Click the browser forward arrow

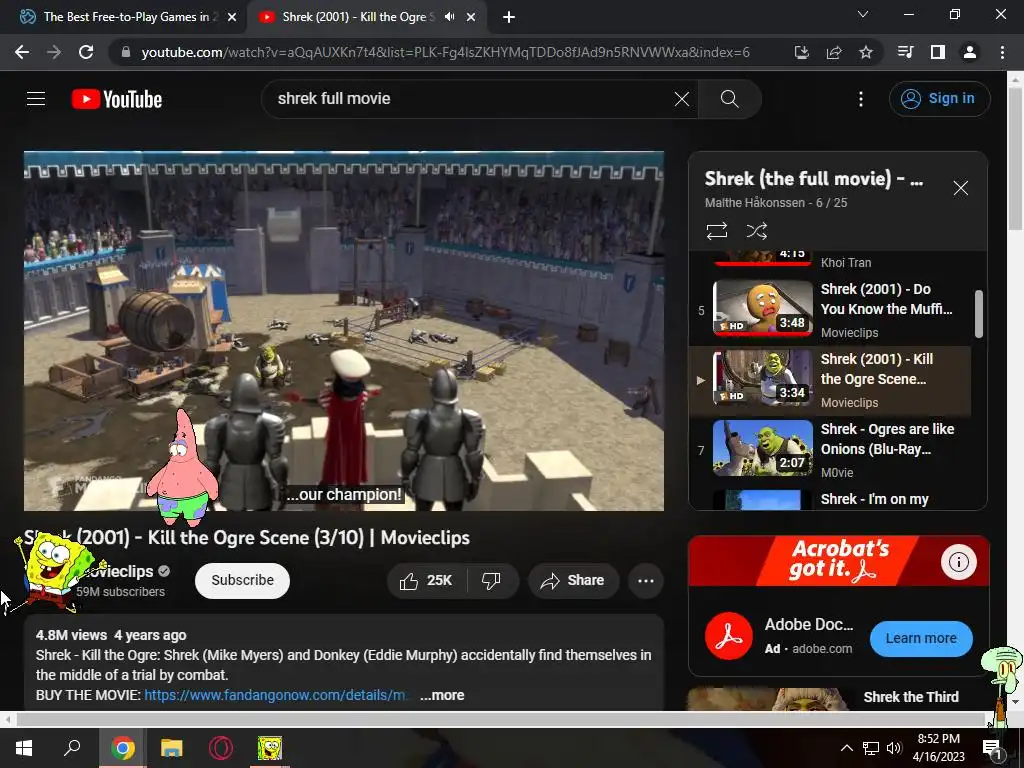(x=54, y=52)
